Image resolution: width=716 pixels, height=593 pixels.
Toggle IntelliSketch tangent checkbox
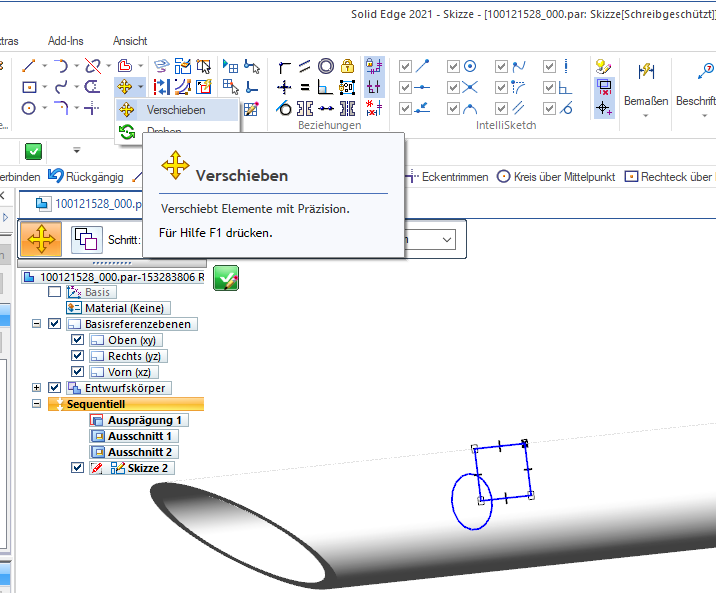point(549,109)
